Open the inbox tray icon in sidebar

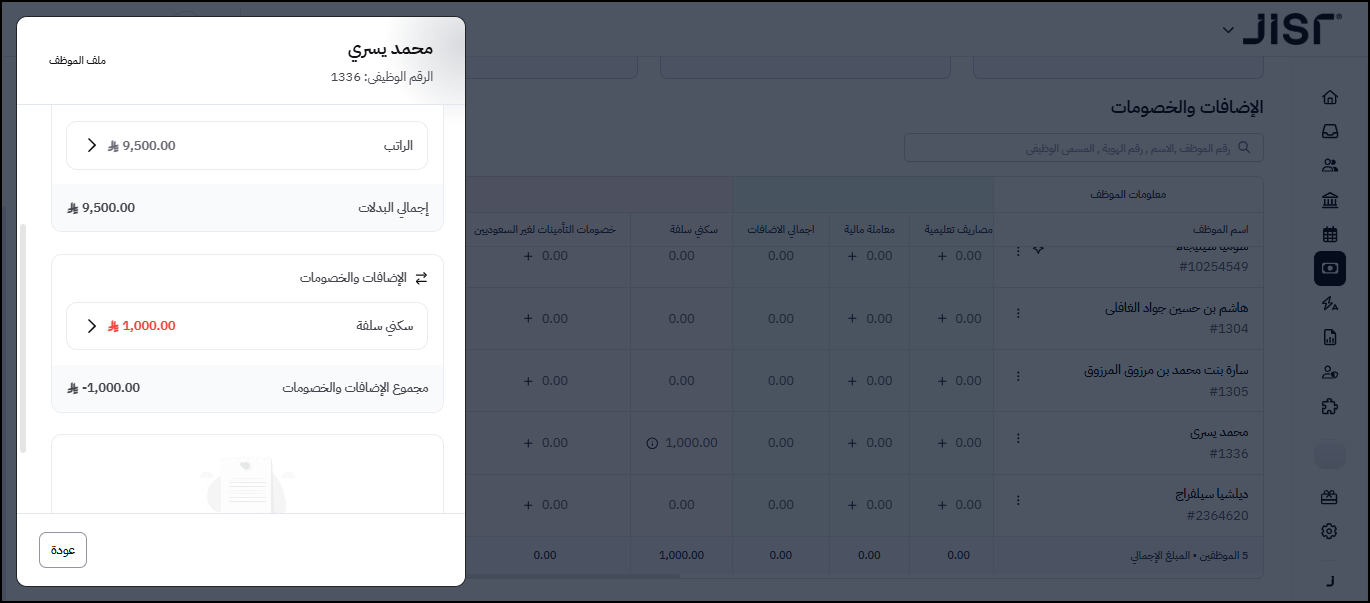pyautogui.click(x=1329, y=131)
